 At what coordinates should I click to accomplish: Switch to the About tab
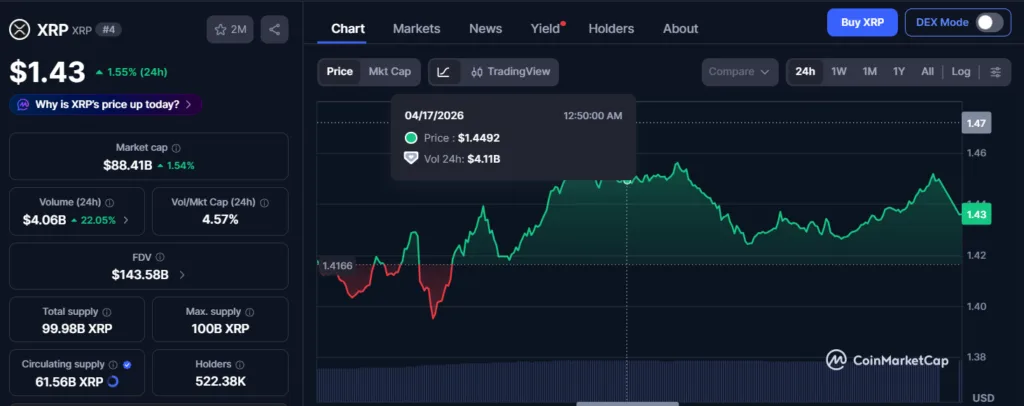(x=680, y=29)
